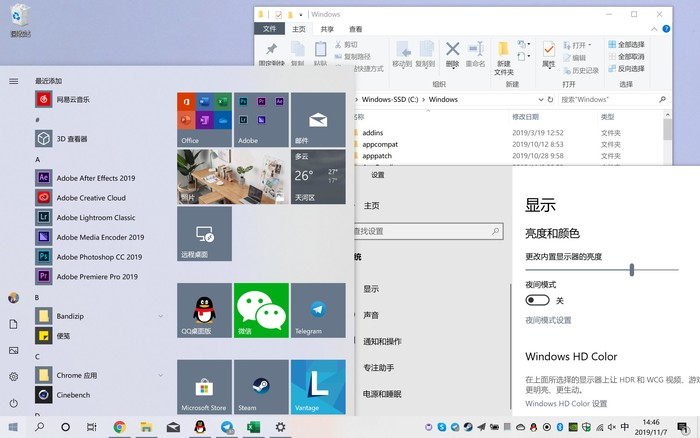Switch to the View ribbon tab
This screenshot has width=700, height=438.
coord(355,29)
